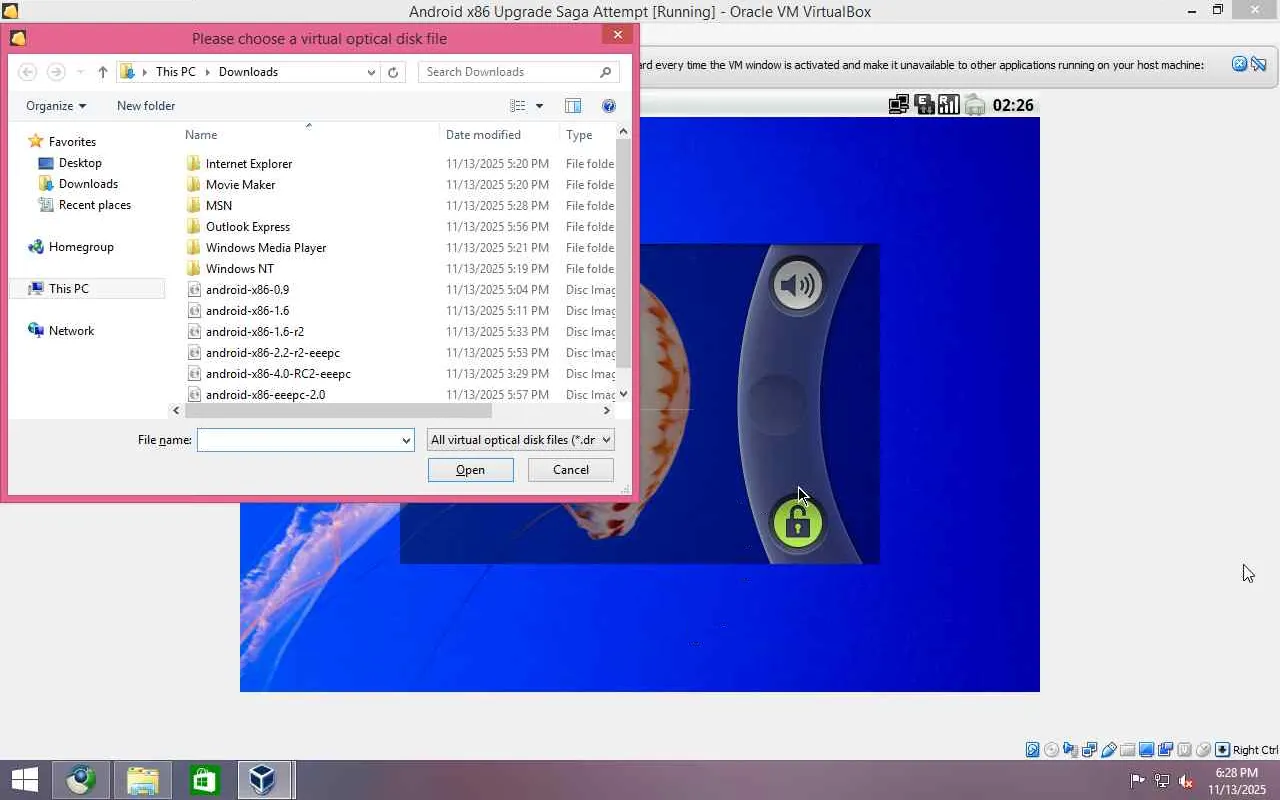The image size is (1280, 800).
Task: Click the don't-show-again icon on VirtualBox notification
Action: point(1259,64)
